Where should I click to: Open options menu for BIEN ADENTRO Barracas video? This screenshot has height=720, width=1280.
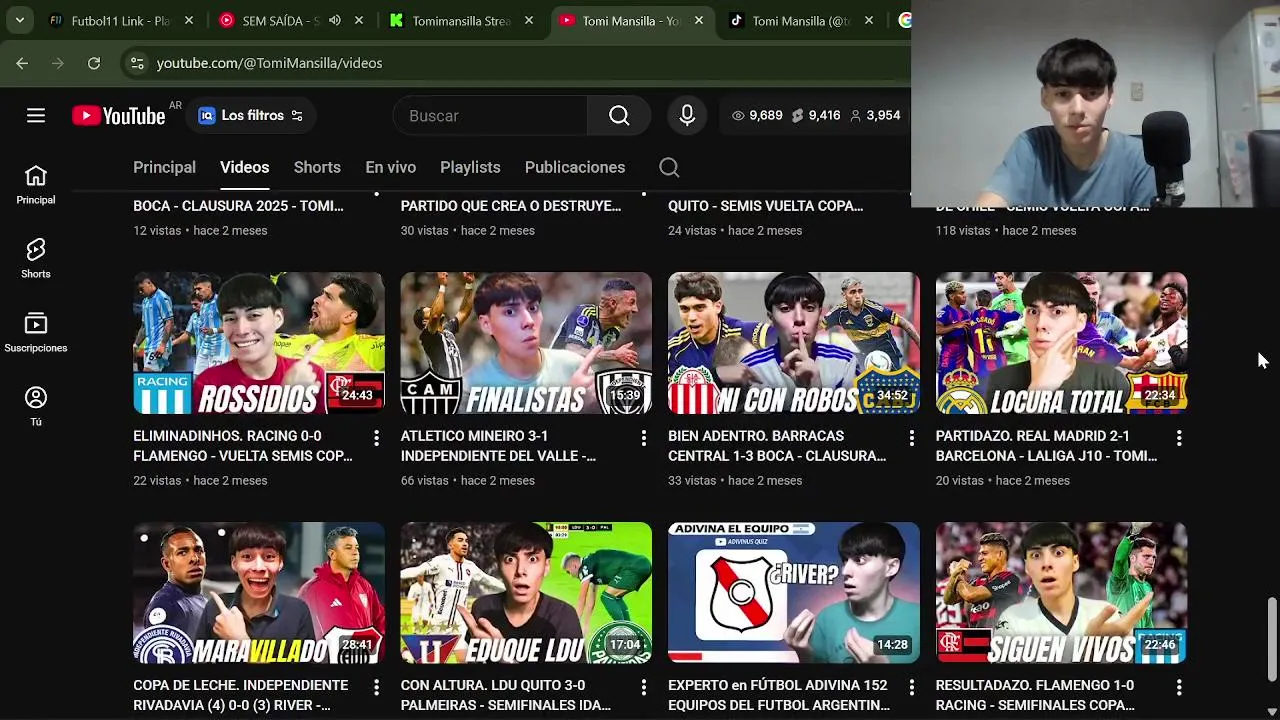[x=911, y=438]
